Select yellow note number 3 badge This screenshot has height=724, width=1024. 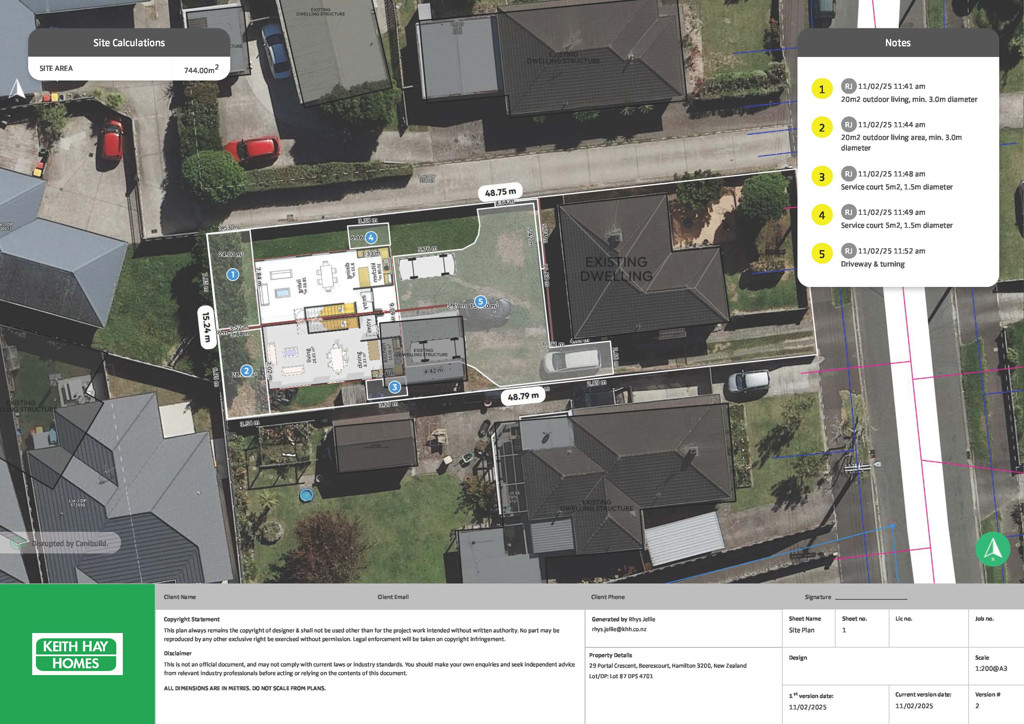pyautogui.click(x=822, y=177)
